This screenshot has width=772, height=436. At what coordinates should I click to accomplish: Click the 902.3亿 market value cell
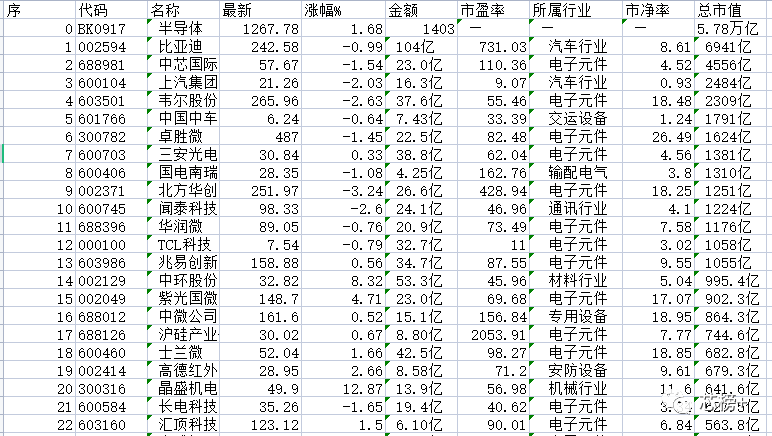733,299
